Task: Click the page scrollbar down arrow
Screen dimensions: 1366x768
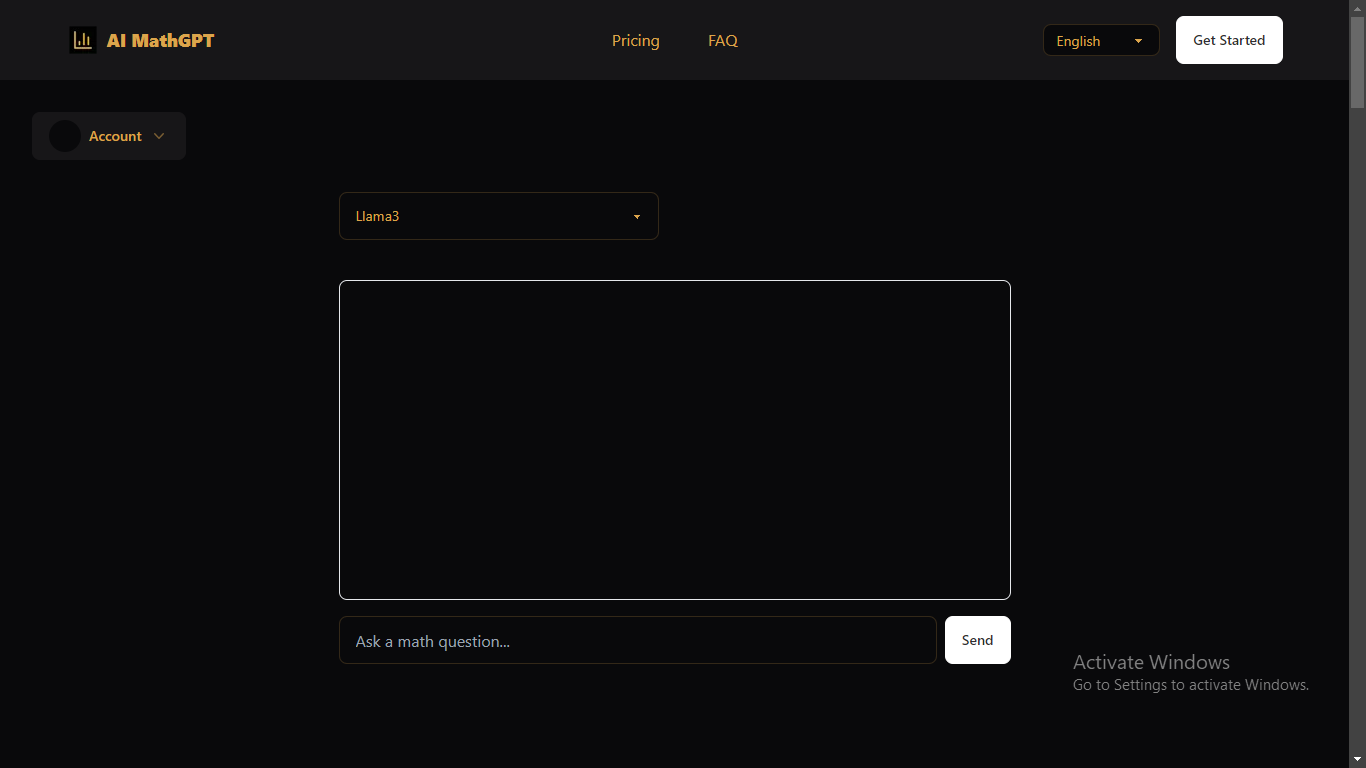Action: coord(1357,759)
